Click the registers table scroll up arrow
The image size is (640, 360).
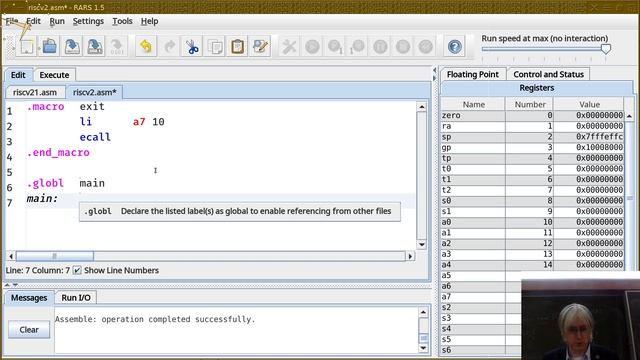(629, 116)
